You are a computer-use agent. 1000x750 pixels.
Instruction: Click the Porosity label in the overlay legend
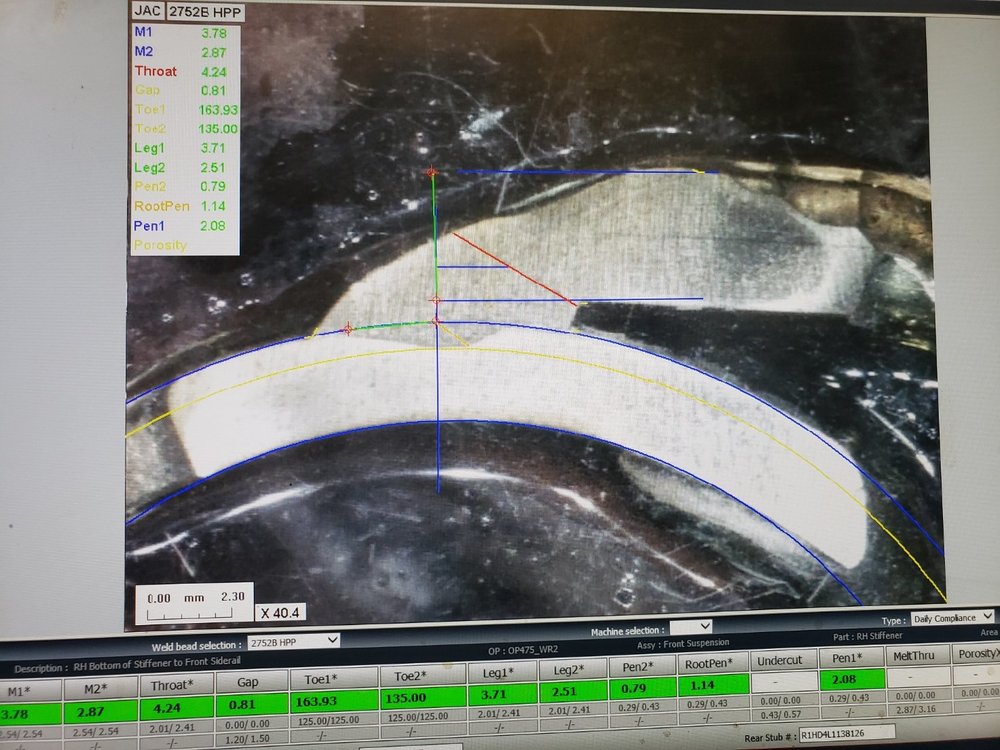pos(160,245)
